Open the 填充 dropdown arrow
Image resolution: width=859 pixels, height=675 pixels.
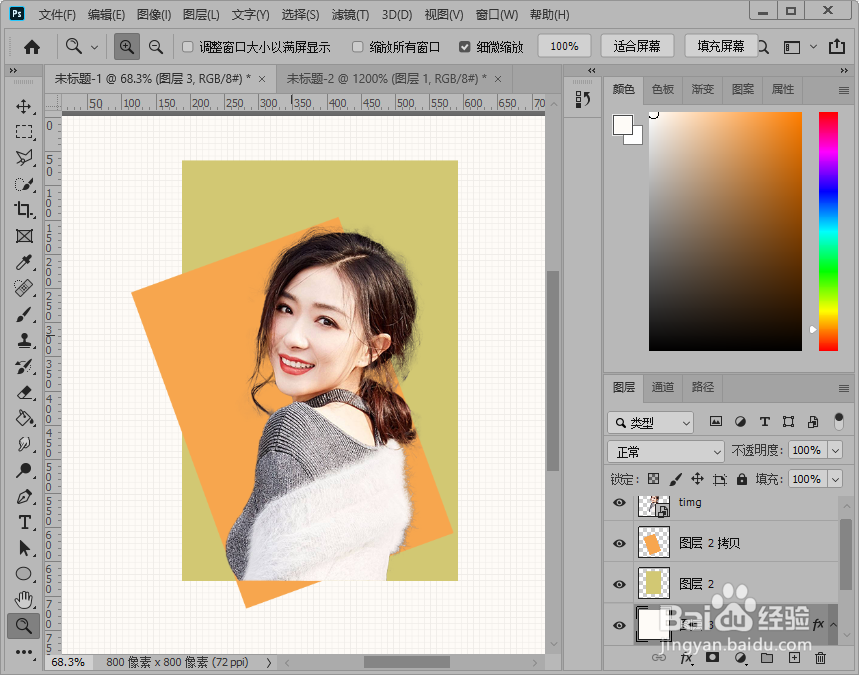pyautogui.click(x=835, y=479)
